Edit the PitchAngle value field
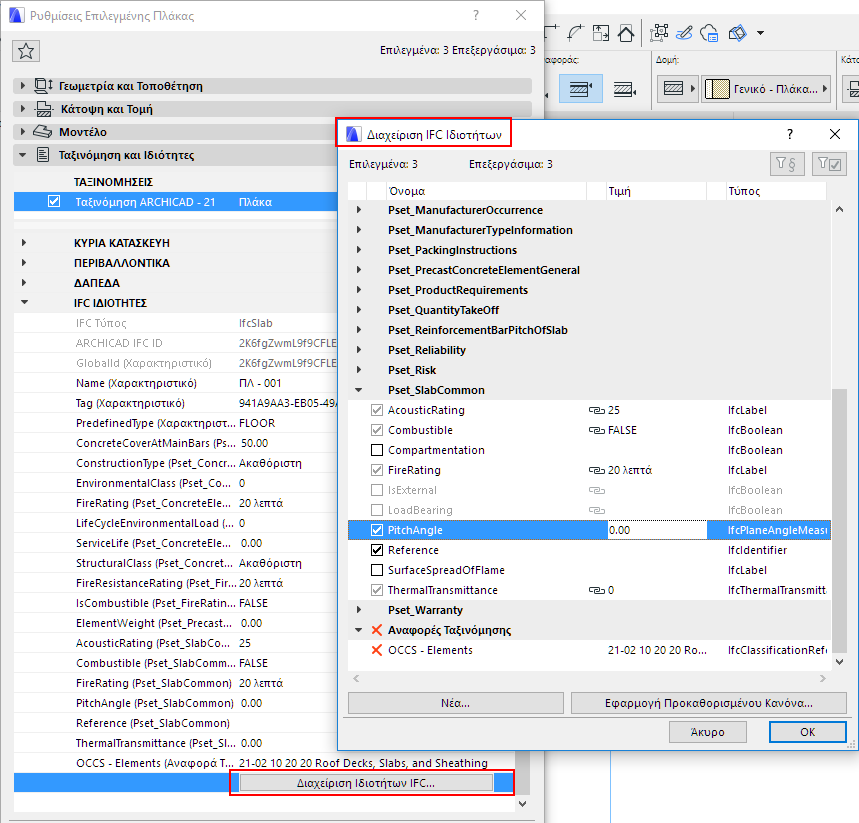 pyautogui.click(x=653, y=530)
